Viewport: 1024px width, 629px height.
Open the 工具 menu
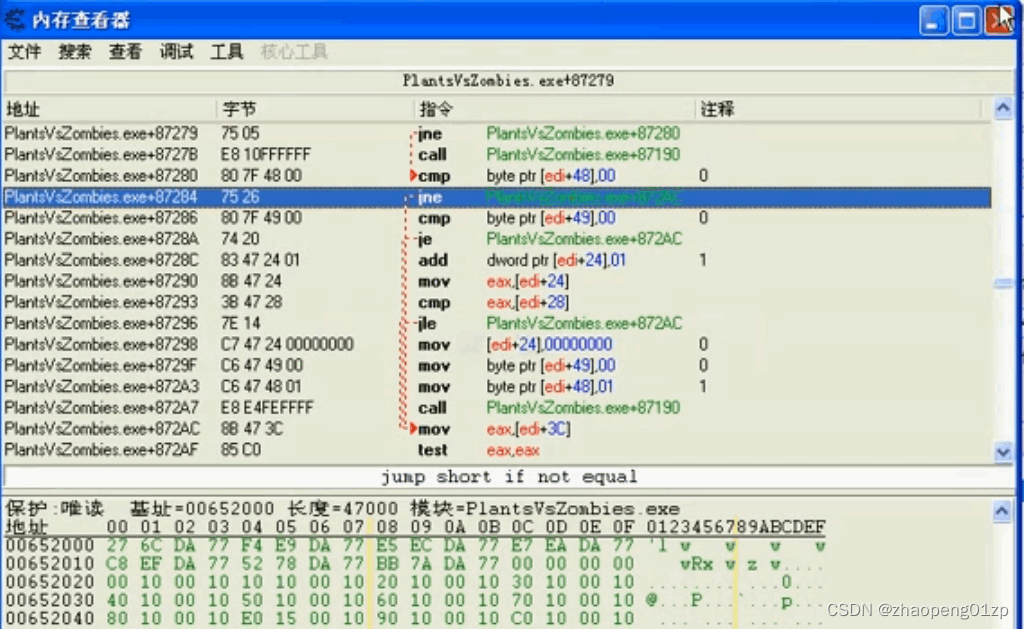227,52
